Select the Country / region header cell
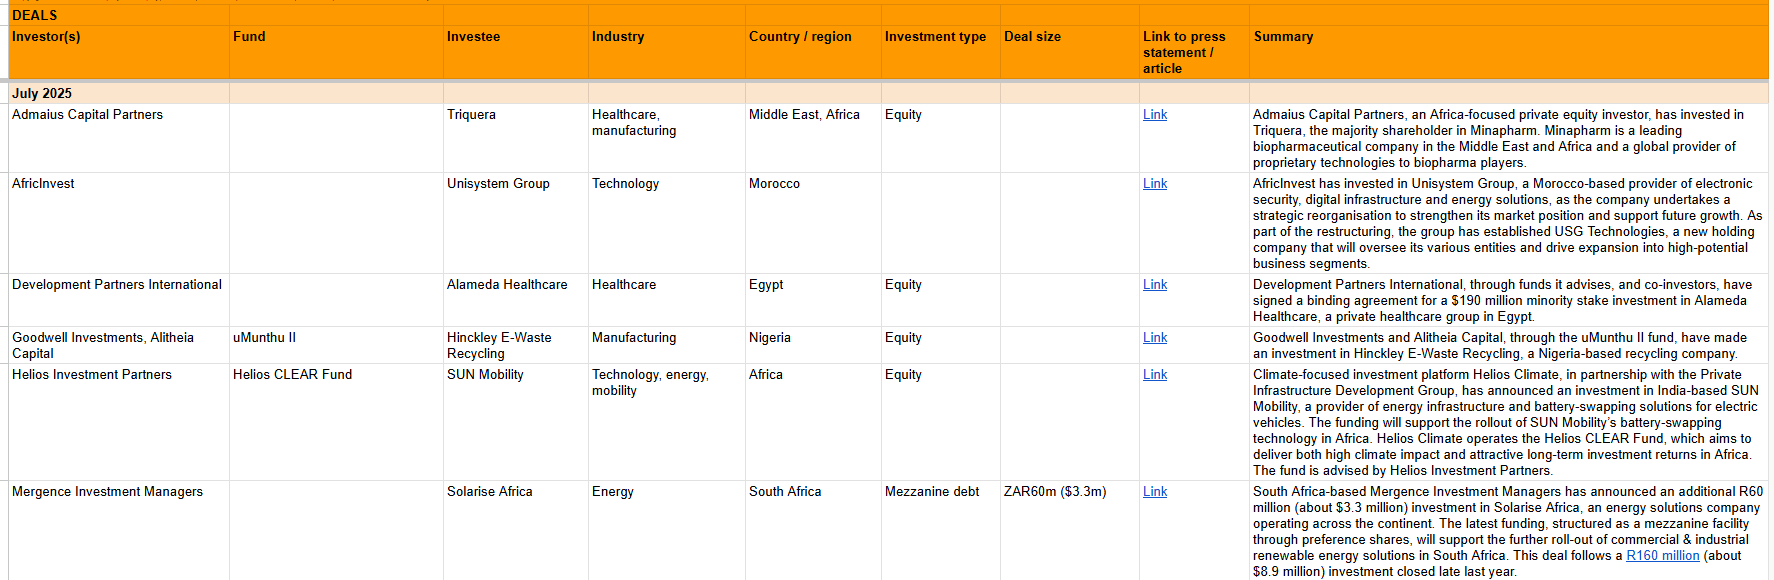This screenshot has width=1774, height=580. click(813, 52)
